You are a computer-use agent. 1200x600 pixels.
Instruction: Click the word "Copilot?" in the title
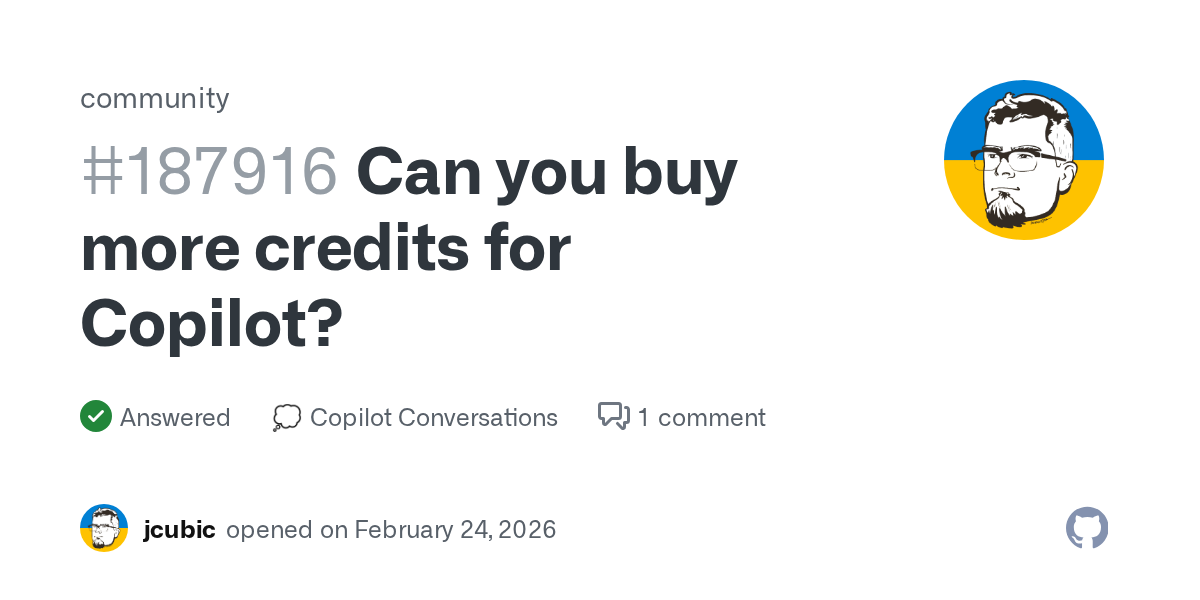[x=211, y=323]
